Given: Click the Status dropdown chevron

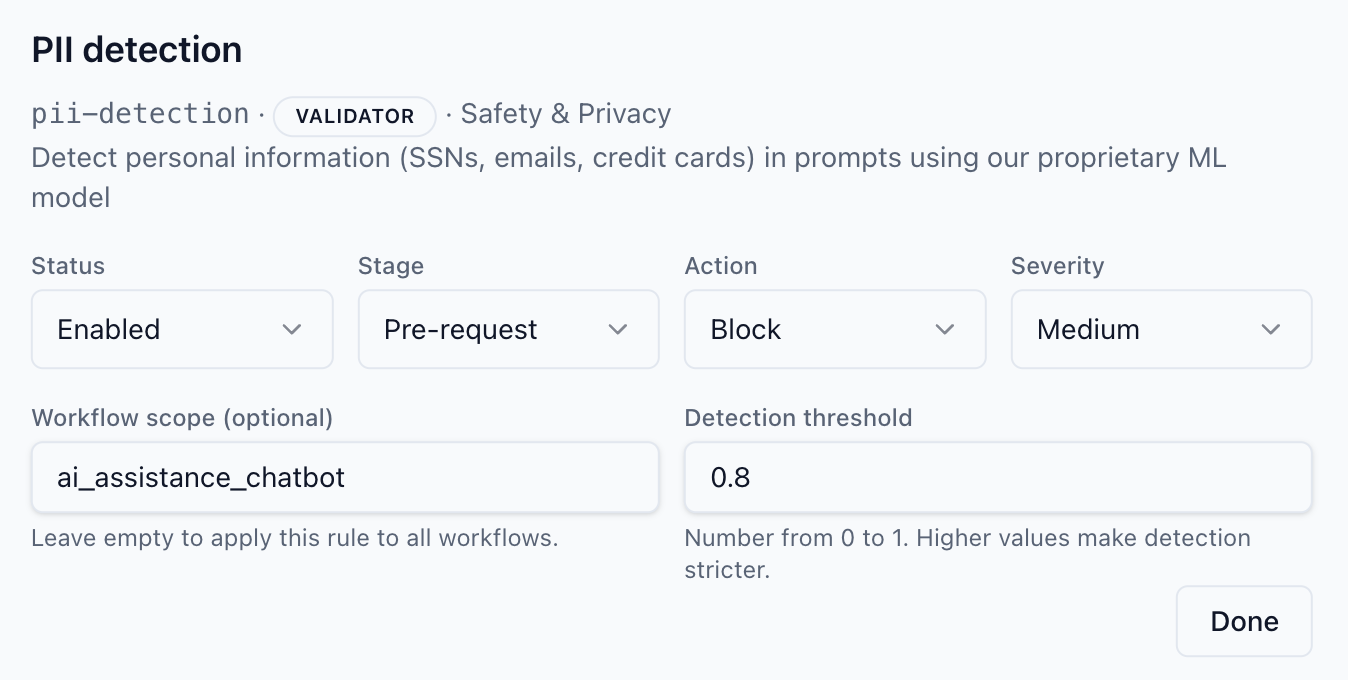Looking at the screenshot, I should [292, 329].
